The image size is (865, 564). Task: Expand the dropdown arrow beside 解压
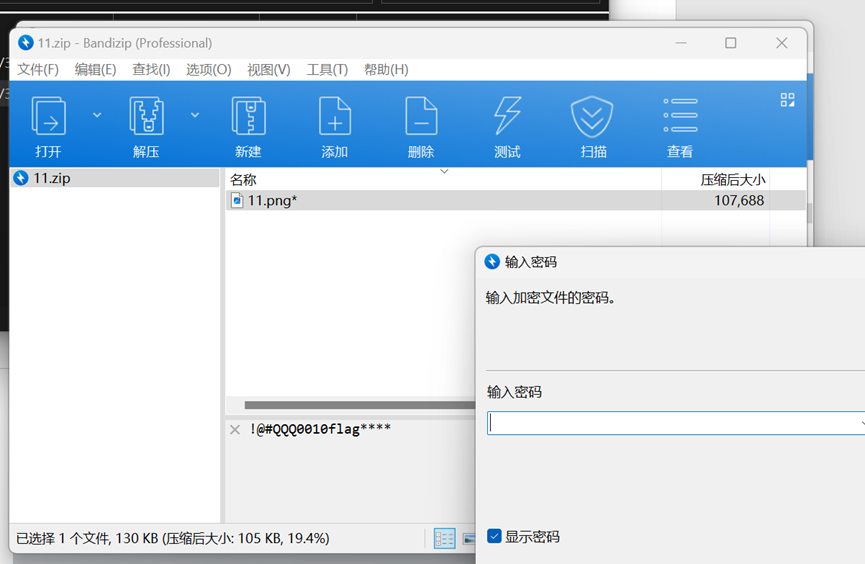[x=195, y=116]
